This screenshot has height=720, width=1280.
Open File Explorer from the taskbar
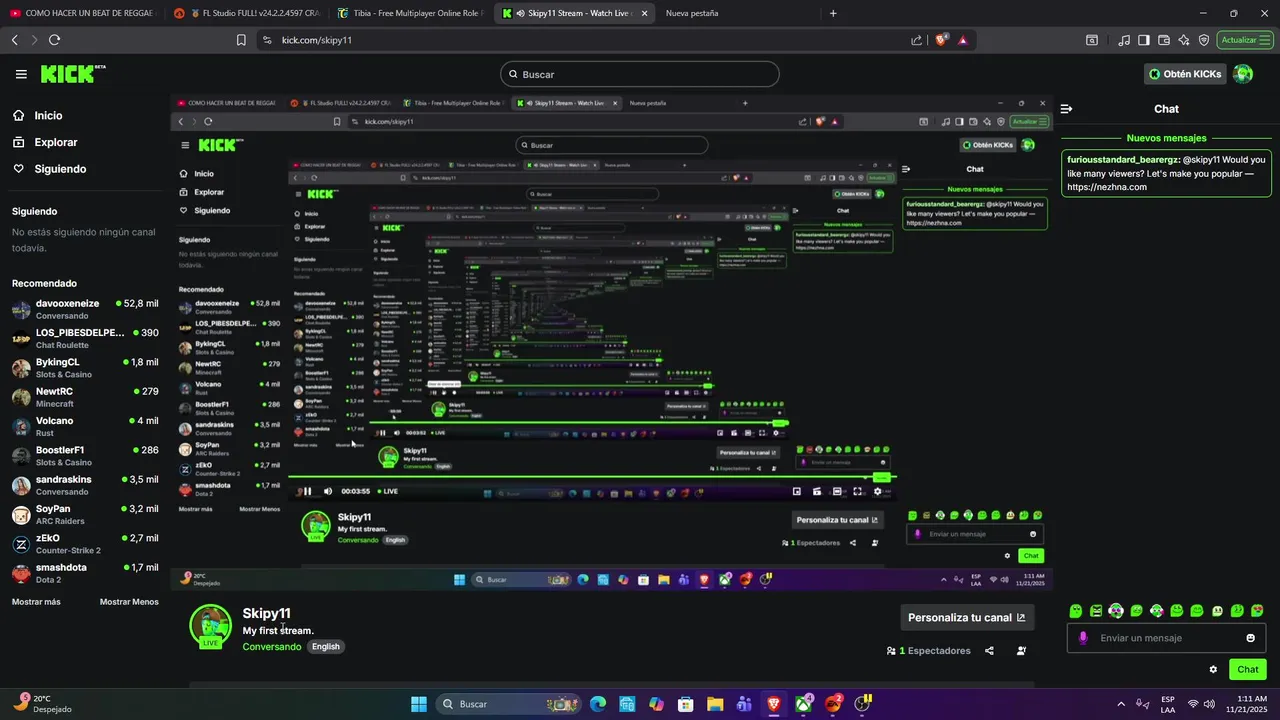(715, 704)
